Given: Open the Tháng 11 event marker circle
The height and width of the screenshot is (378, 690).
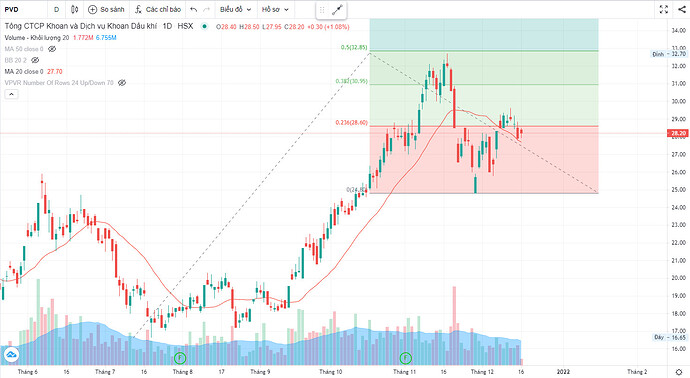Looking at the screenshot, I should coord(405,358).
